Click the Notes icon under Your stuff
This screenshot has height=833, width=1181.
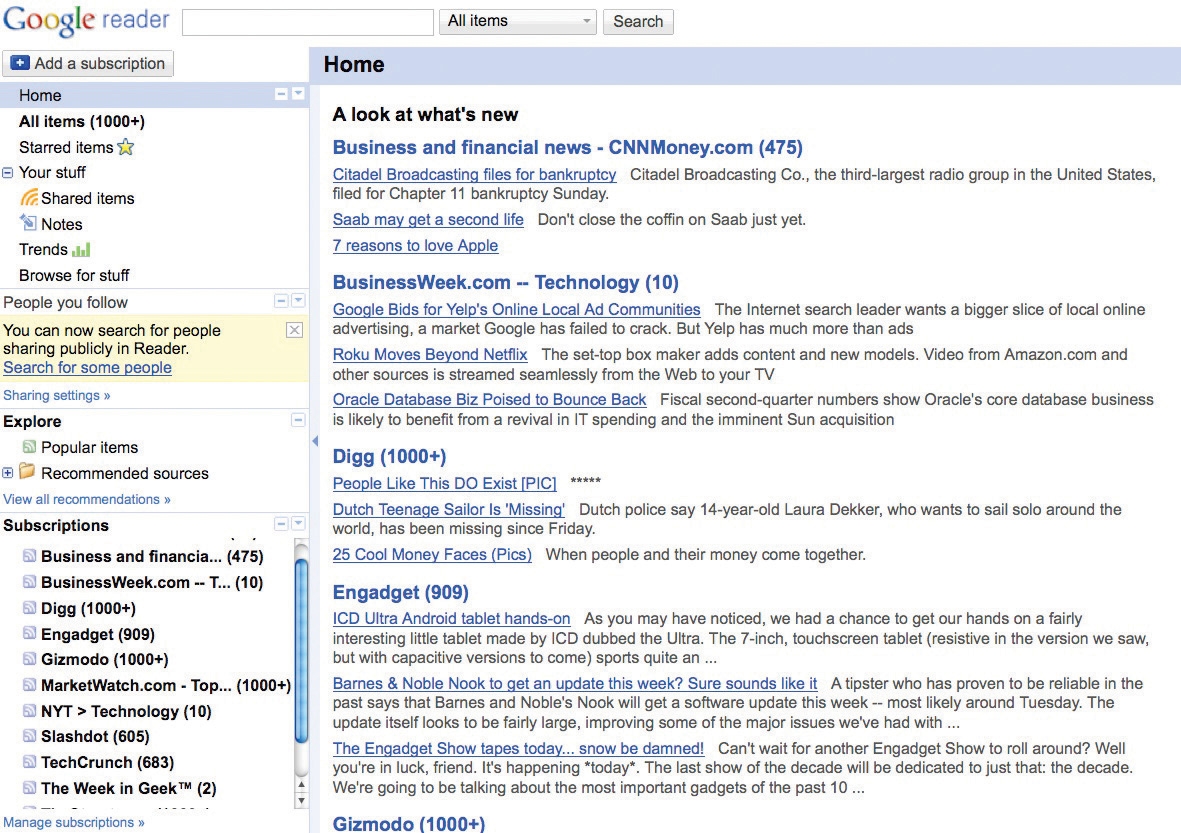pyautogui.click(x=31, y=224)
